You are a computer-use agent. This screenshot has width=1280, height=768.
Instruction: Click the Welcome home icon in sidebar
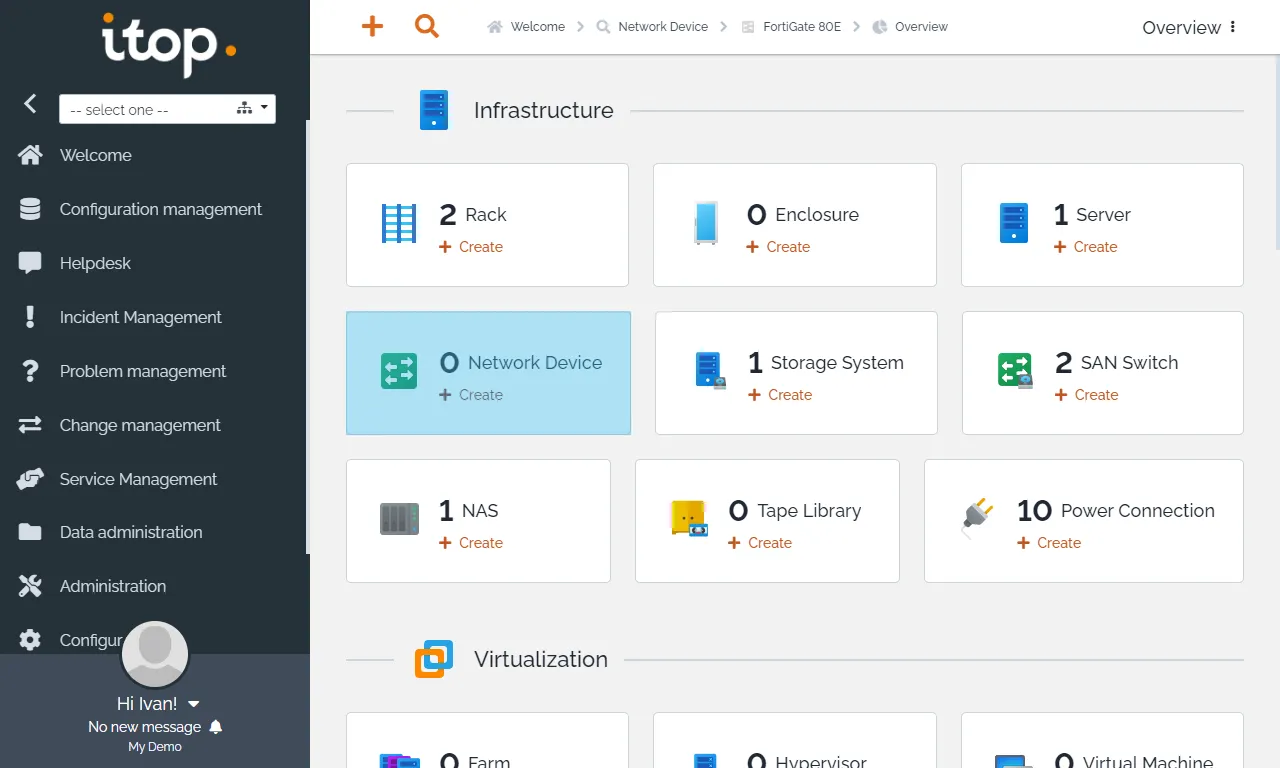30,155
